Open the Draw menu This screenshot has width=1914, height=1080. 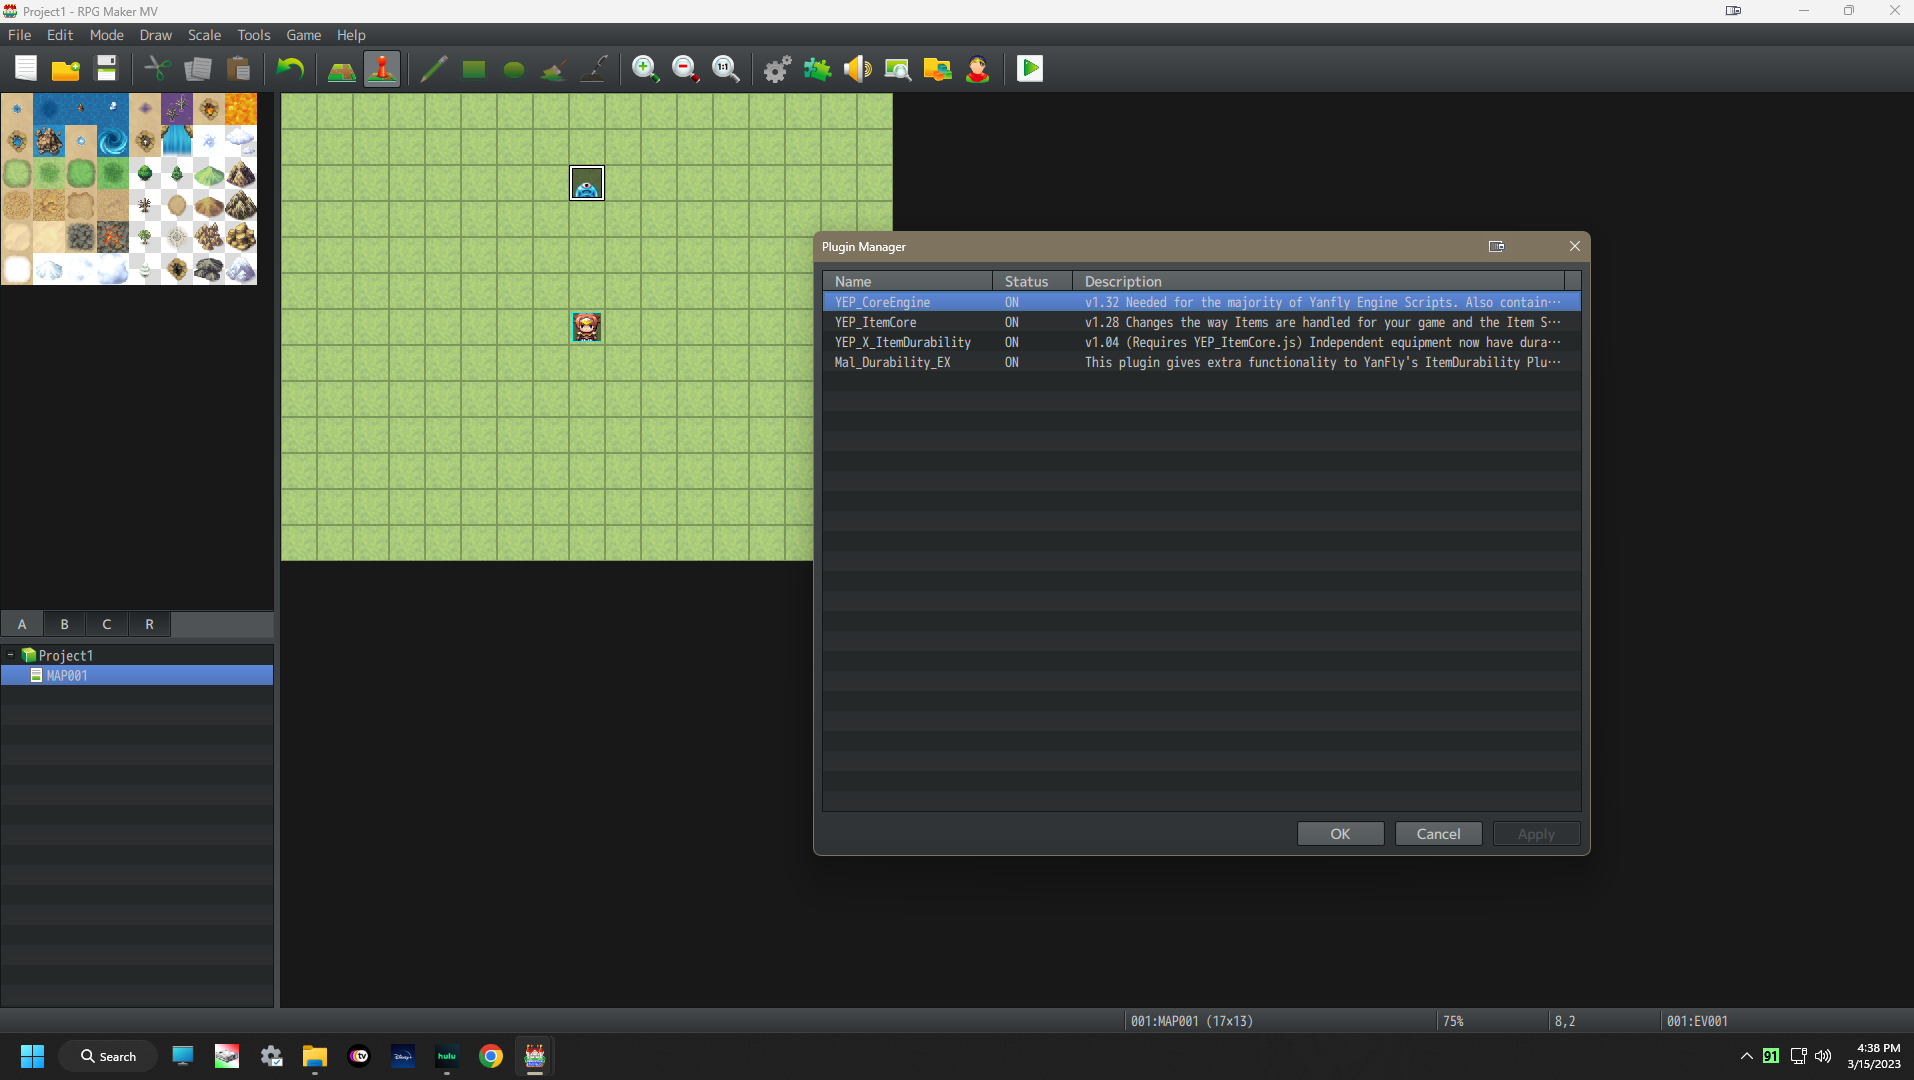(156, 35)
